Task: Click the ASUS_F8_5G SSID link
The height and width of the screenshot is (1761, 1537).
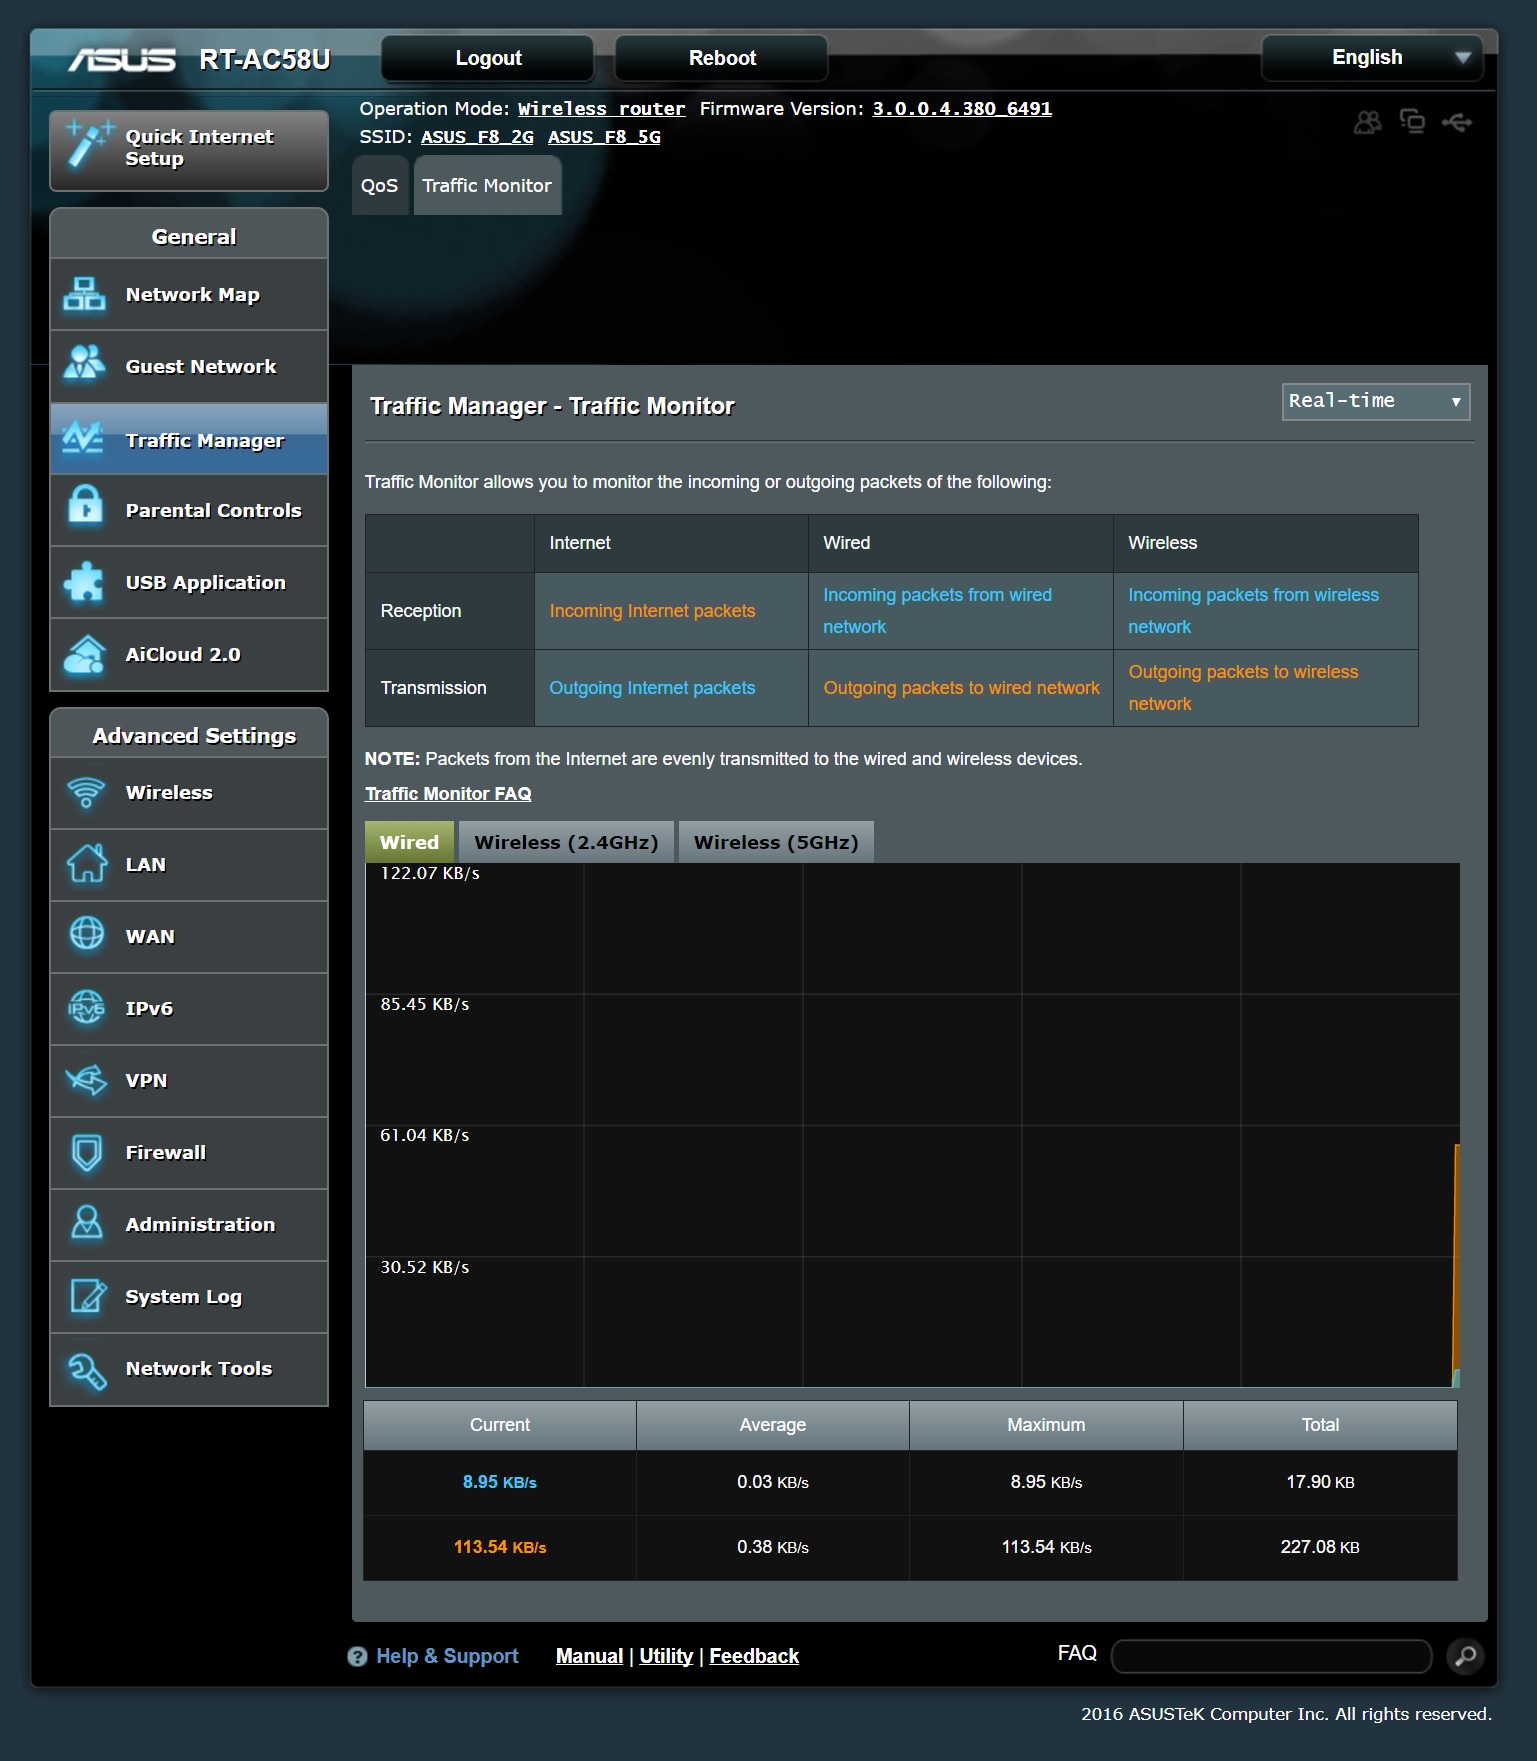Action: pos(604,137)
